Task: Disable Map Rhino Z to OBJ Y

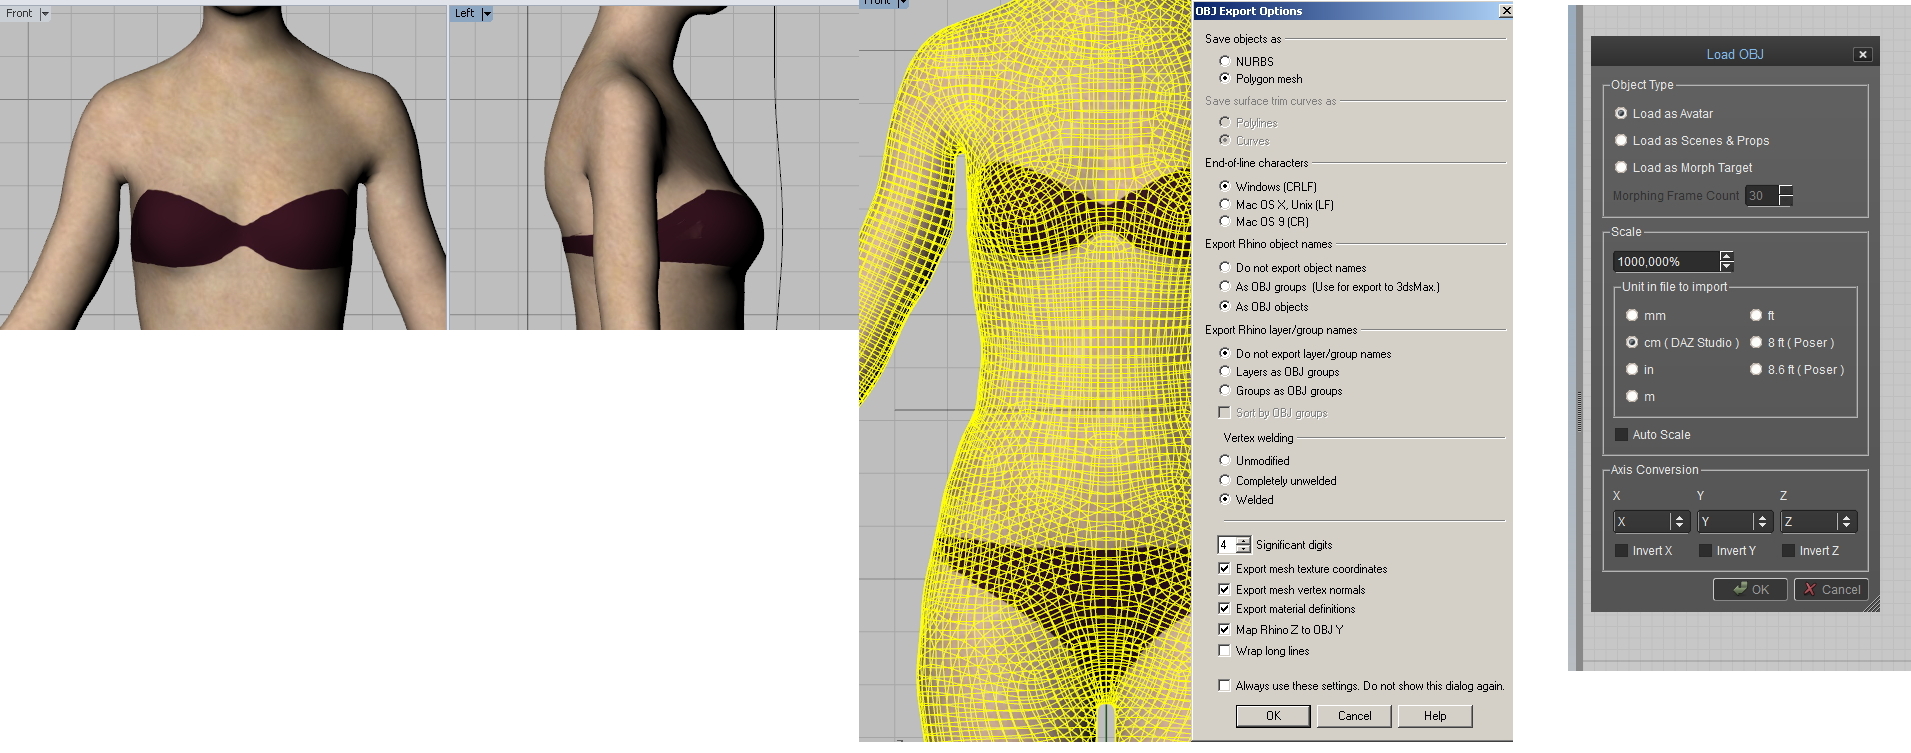Action: [x=1224, y=630]
